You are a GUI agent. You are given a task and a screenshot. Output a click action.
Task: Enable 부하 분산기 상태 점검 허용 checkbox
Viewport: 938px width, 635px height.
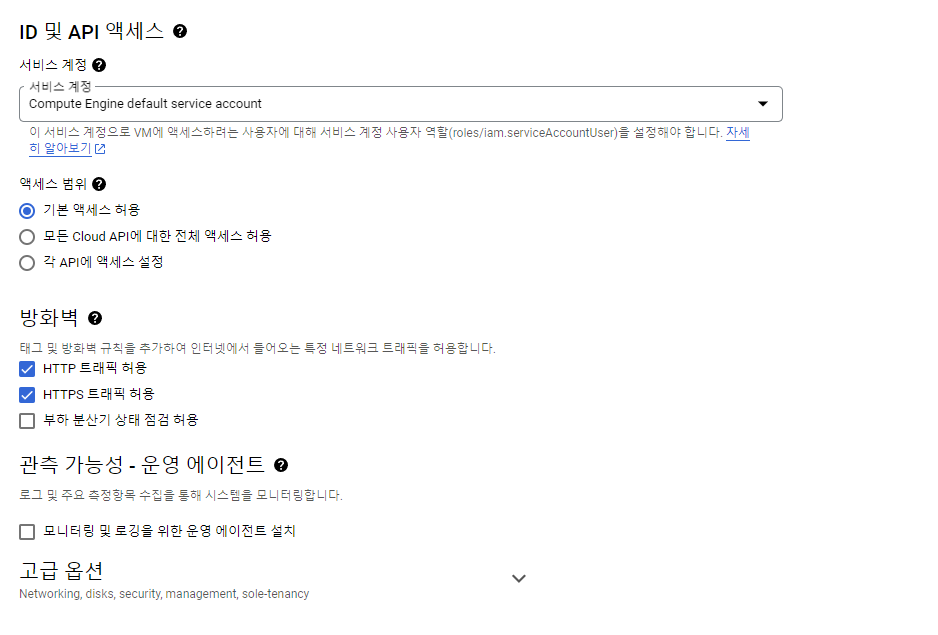point(27,421)
